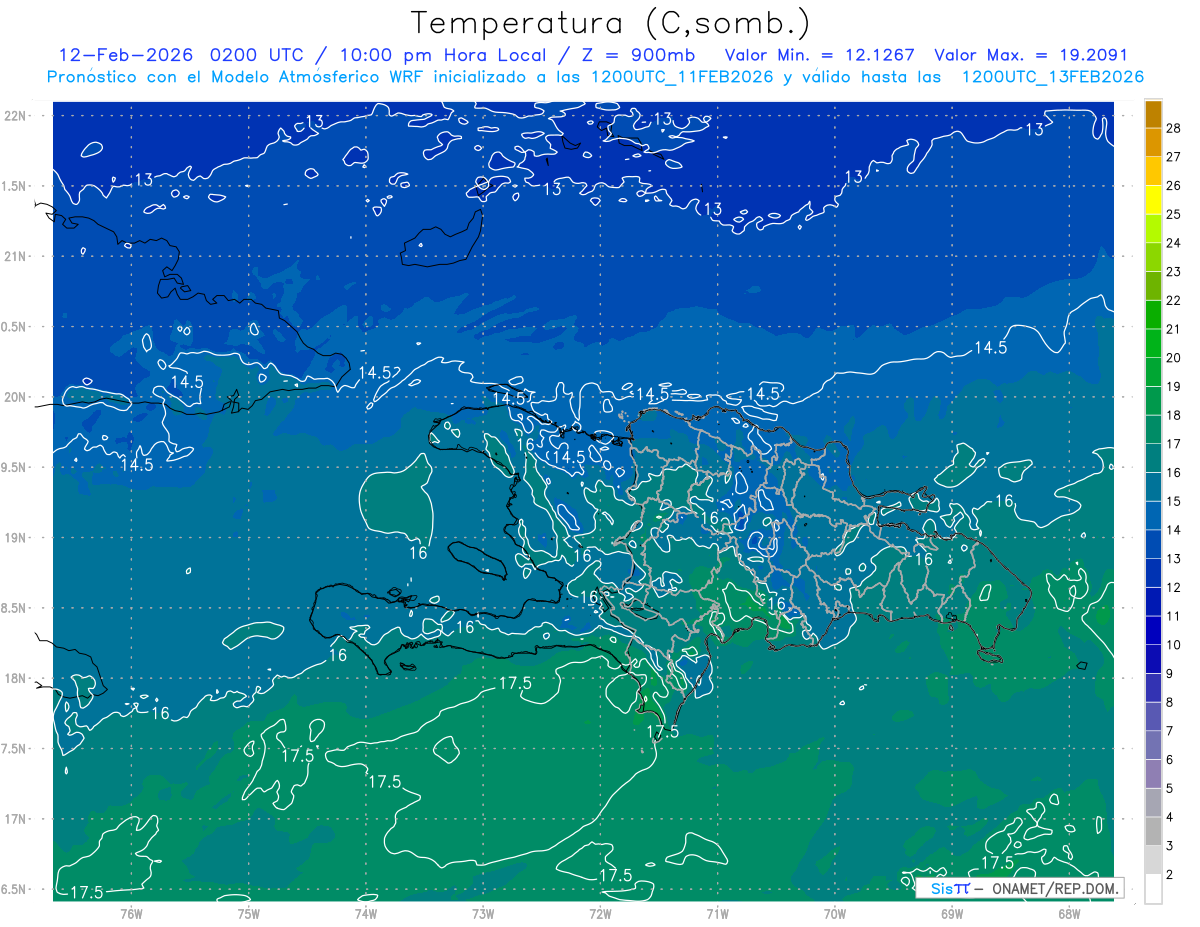1200x927 pixels.
Task: Click the valid-until time "1200UTC_13FEB2026"
Action: [1053, 77]
